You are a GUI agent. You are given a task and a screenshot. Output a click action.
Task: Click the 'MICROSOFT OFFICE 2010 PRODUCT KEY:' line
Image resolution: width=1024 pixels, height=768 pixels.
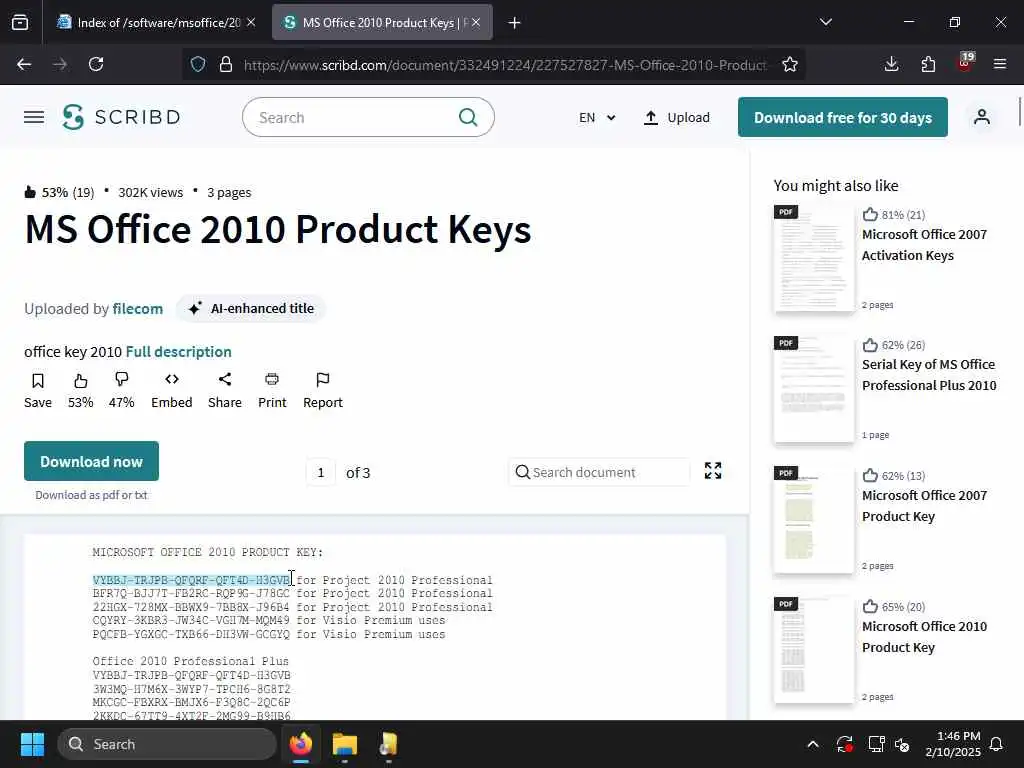coord(208,552)
